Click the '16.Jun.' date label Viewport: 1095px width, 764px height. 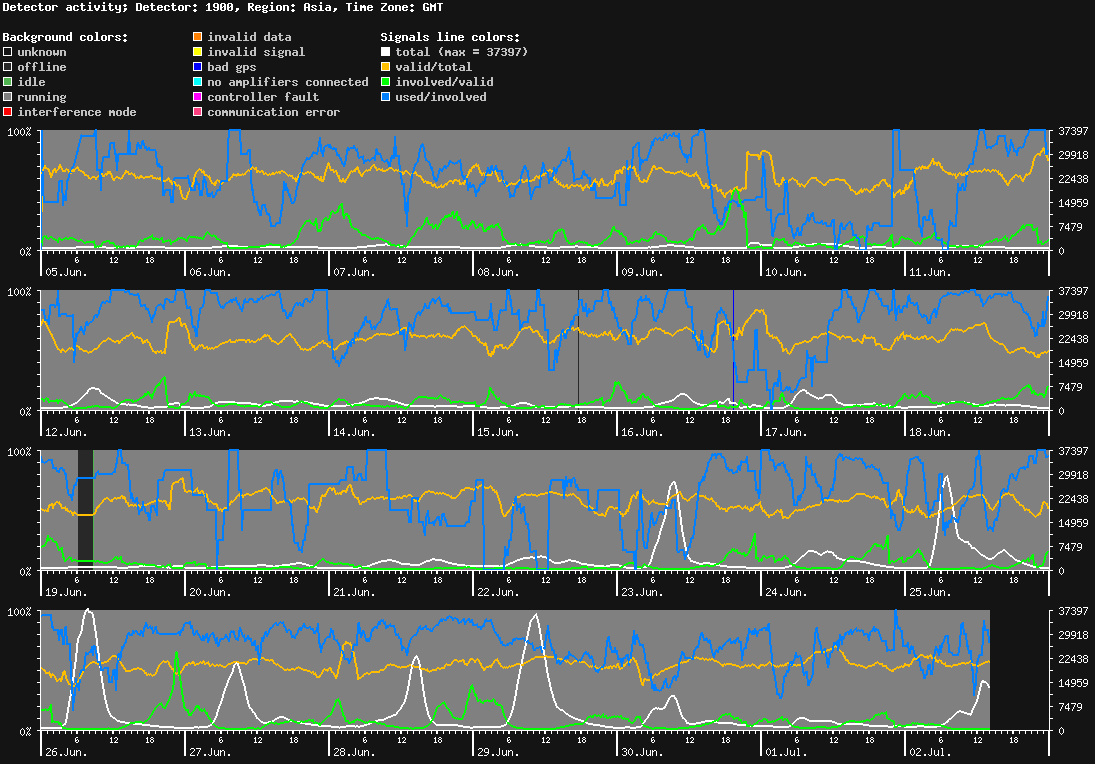pyautogui.click(x=642, y=432)
